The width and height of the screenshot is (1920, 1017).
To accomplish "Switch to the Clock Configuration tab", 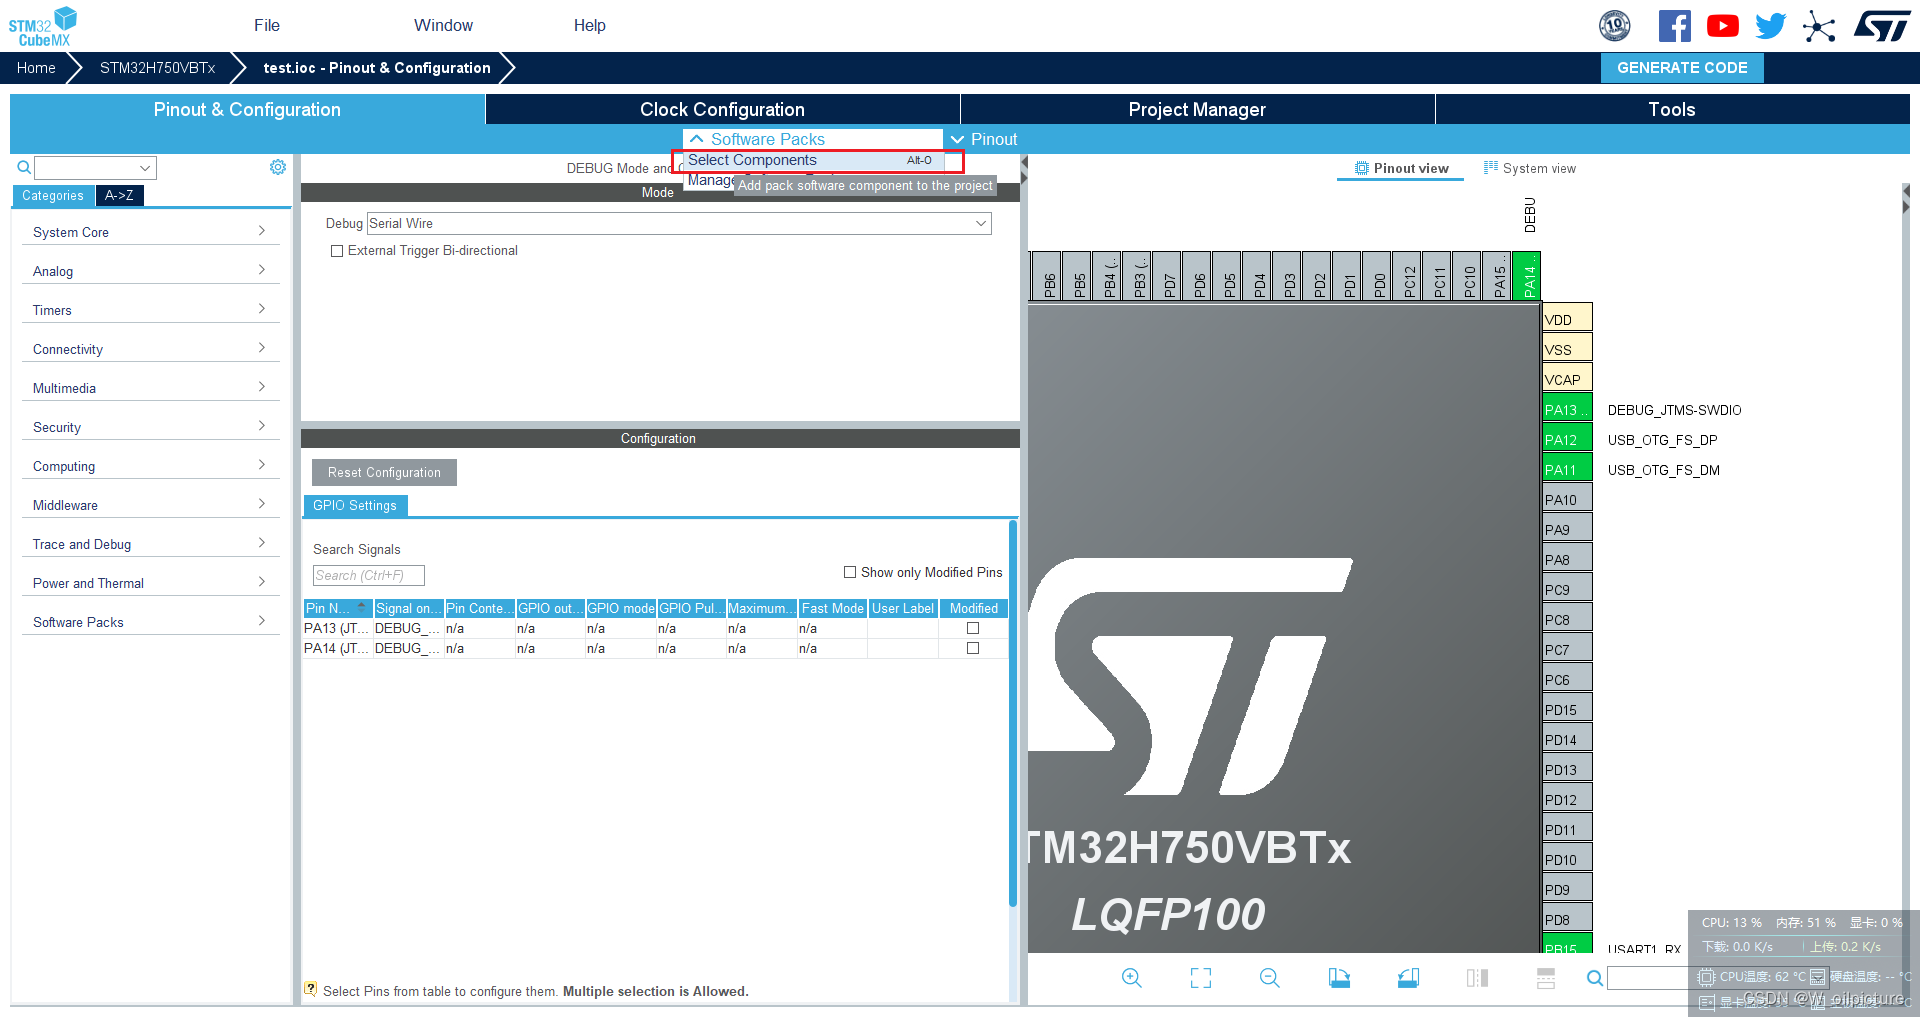I will 722,110.
